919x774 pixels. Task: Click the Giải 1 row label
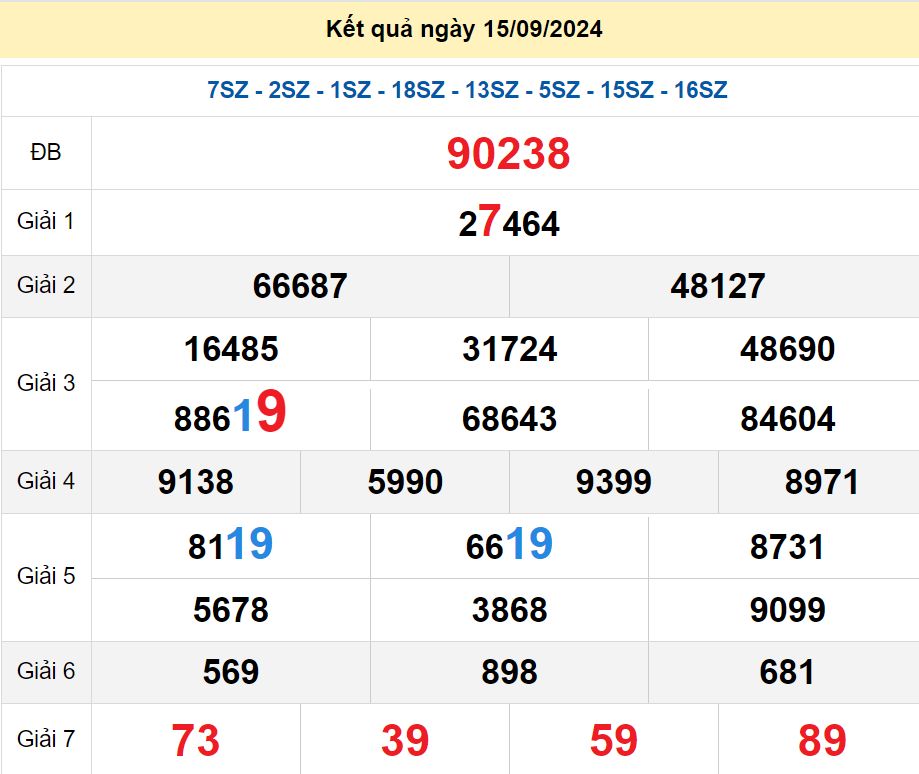pyautogui.click(x=45, y=222)
